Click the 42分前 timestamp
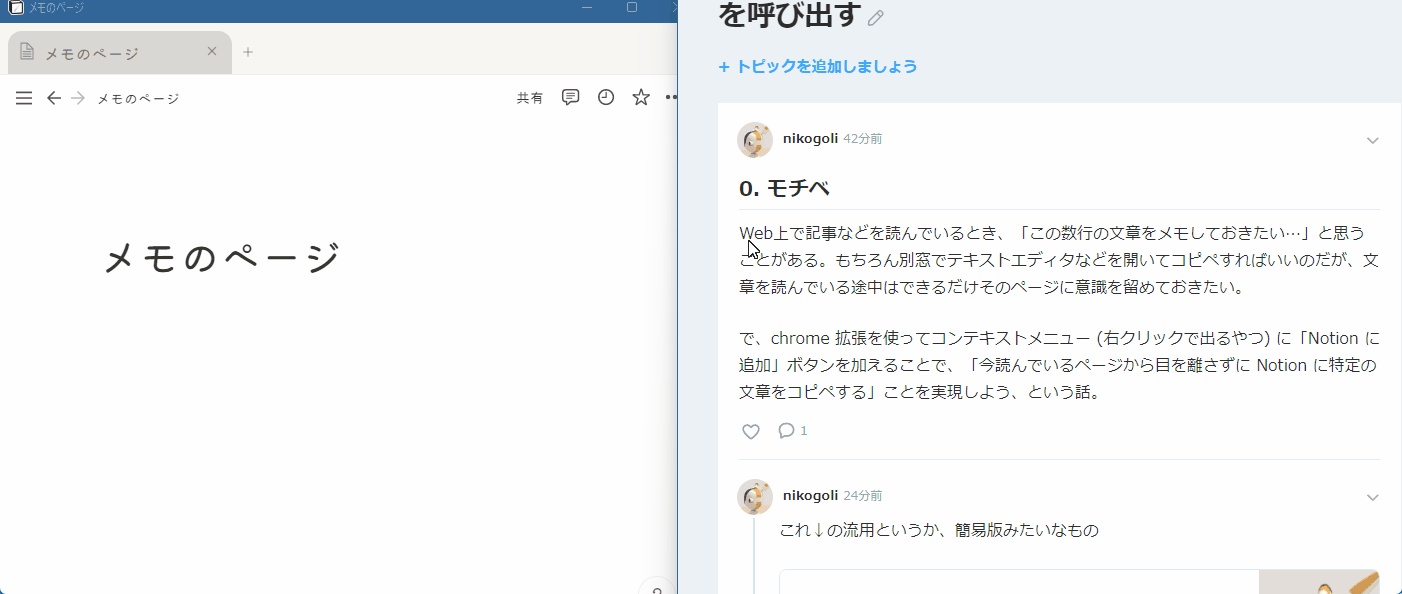 click(863, 139)
